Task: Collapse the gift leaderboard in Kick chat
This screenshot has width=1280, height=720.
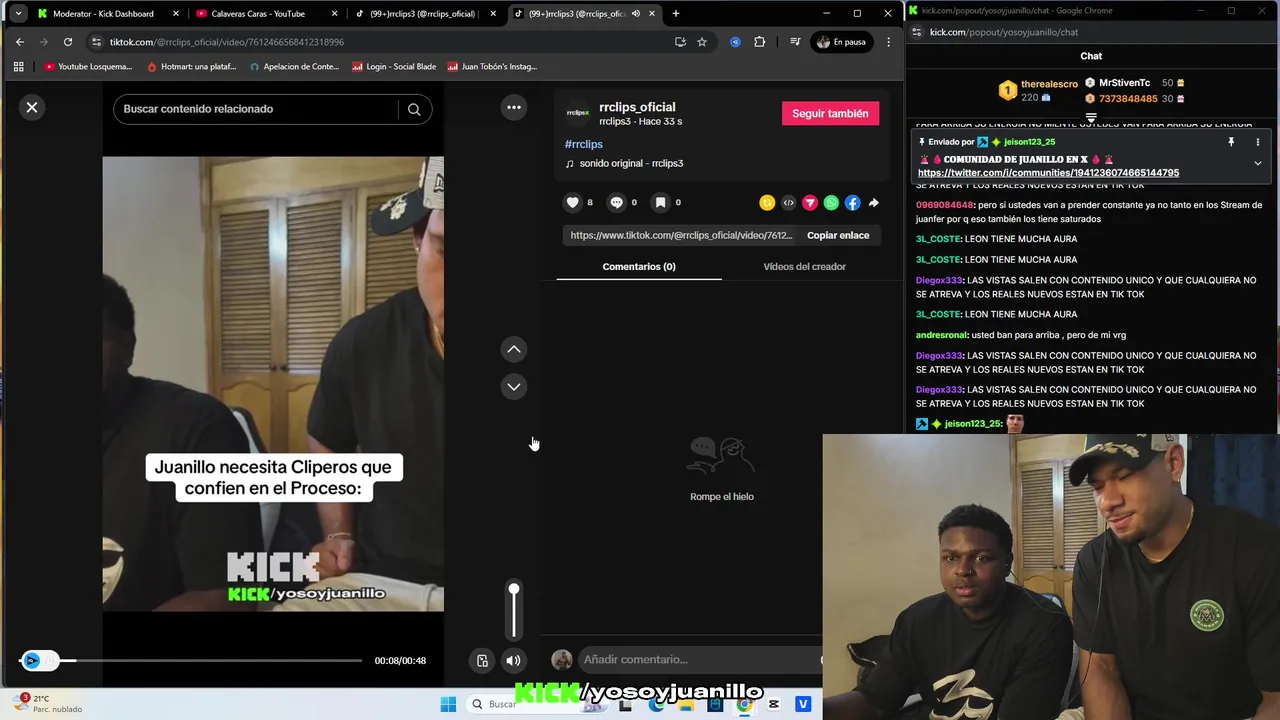Action: 1091,117
